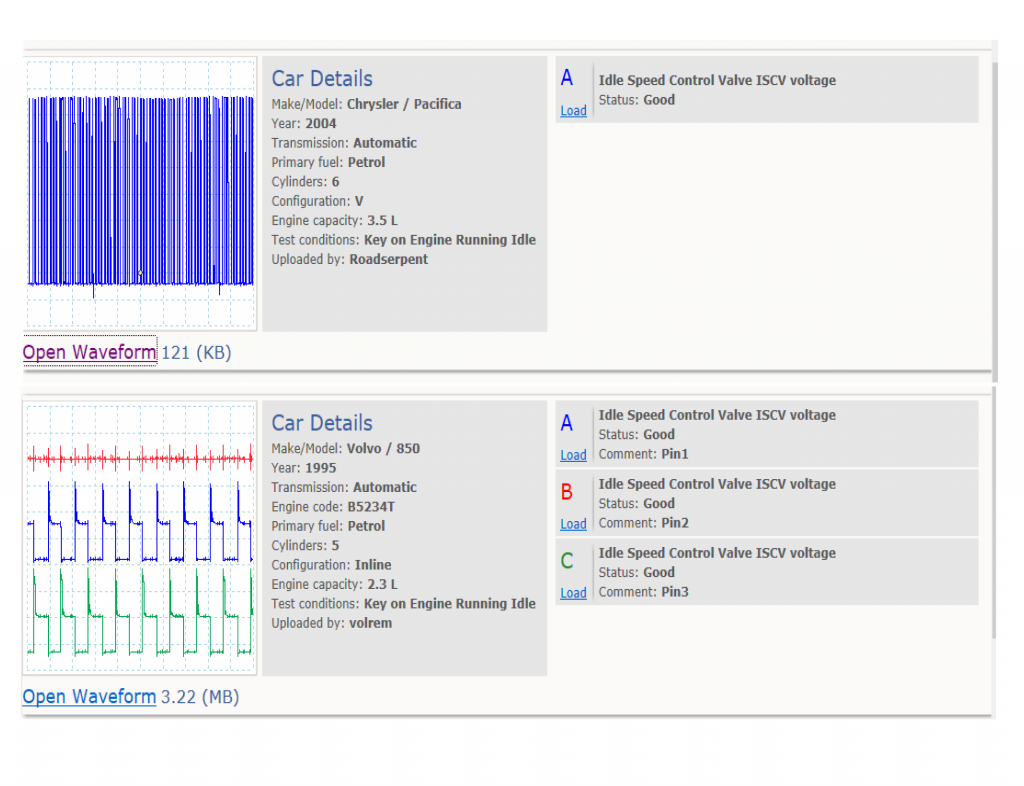The width and height of the screenshot is (1024, 786).
Task: Load channel C Pin3 for Volvo 850
Action: click(x=573, y=593)
